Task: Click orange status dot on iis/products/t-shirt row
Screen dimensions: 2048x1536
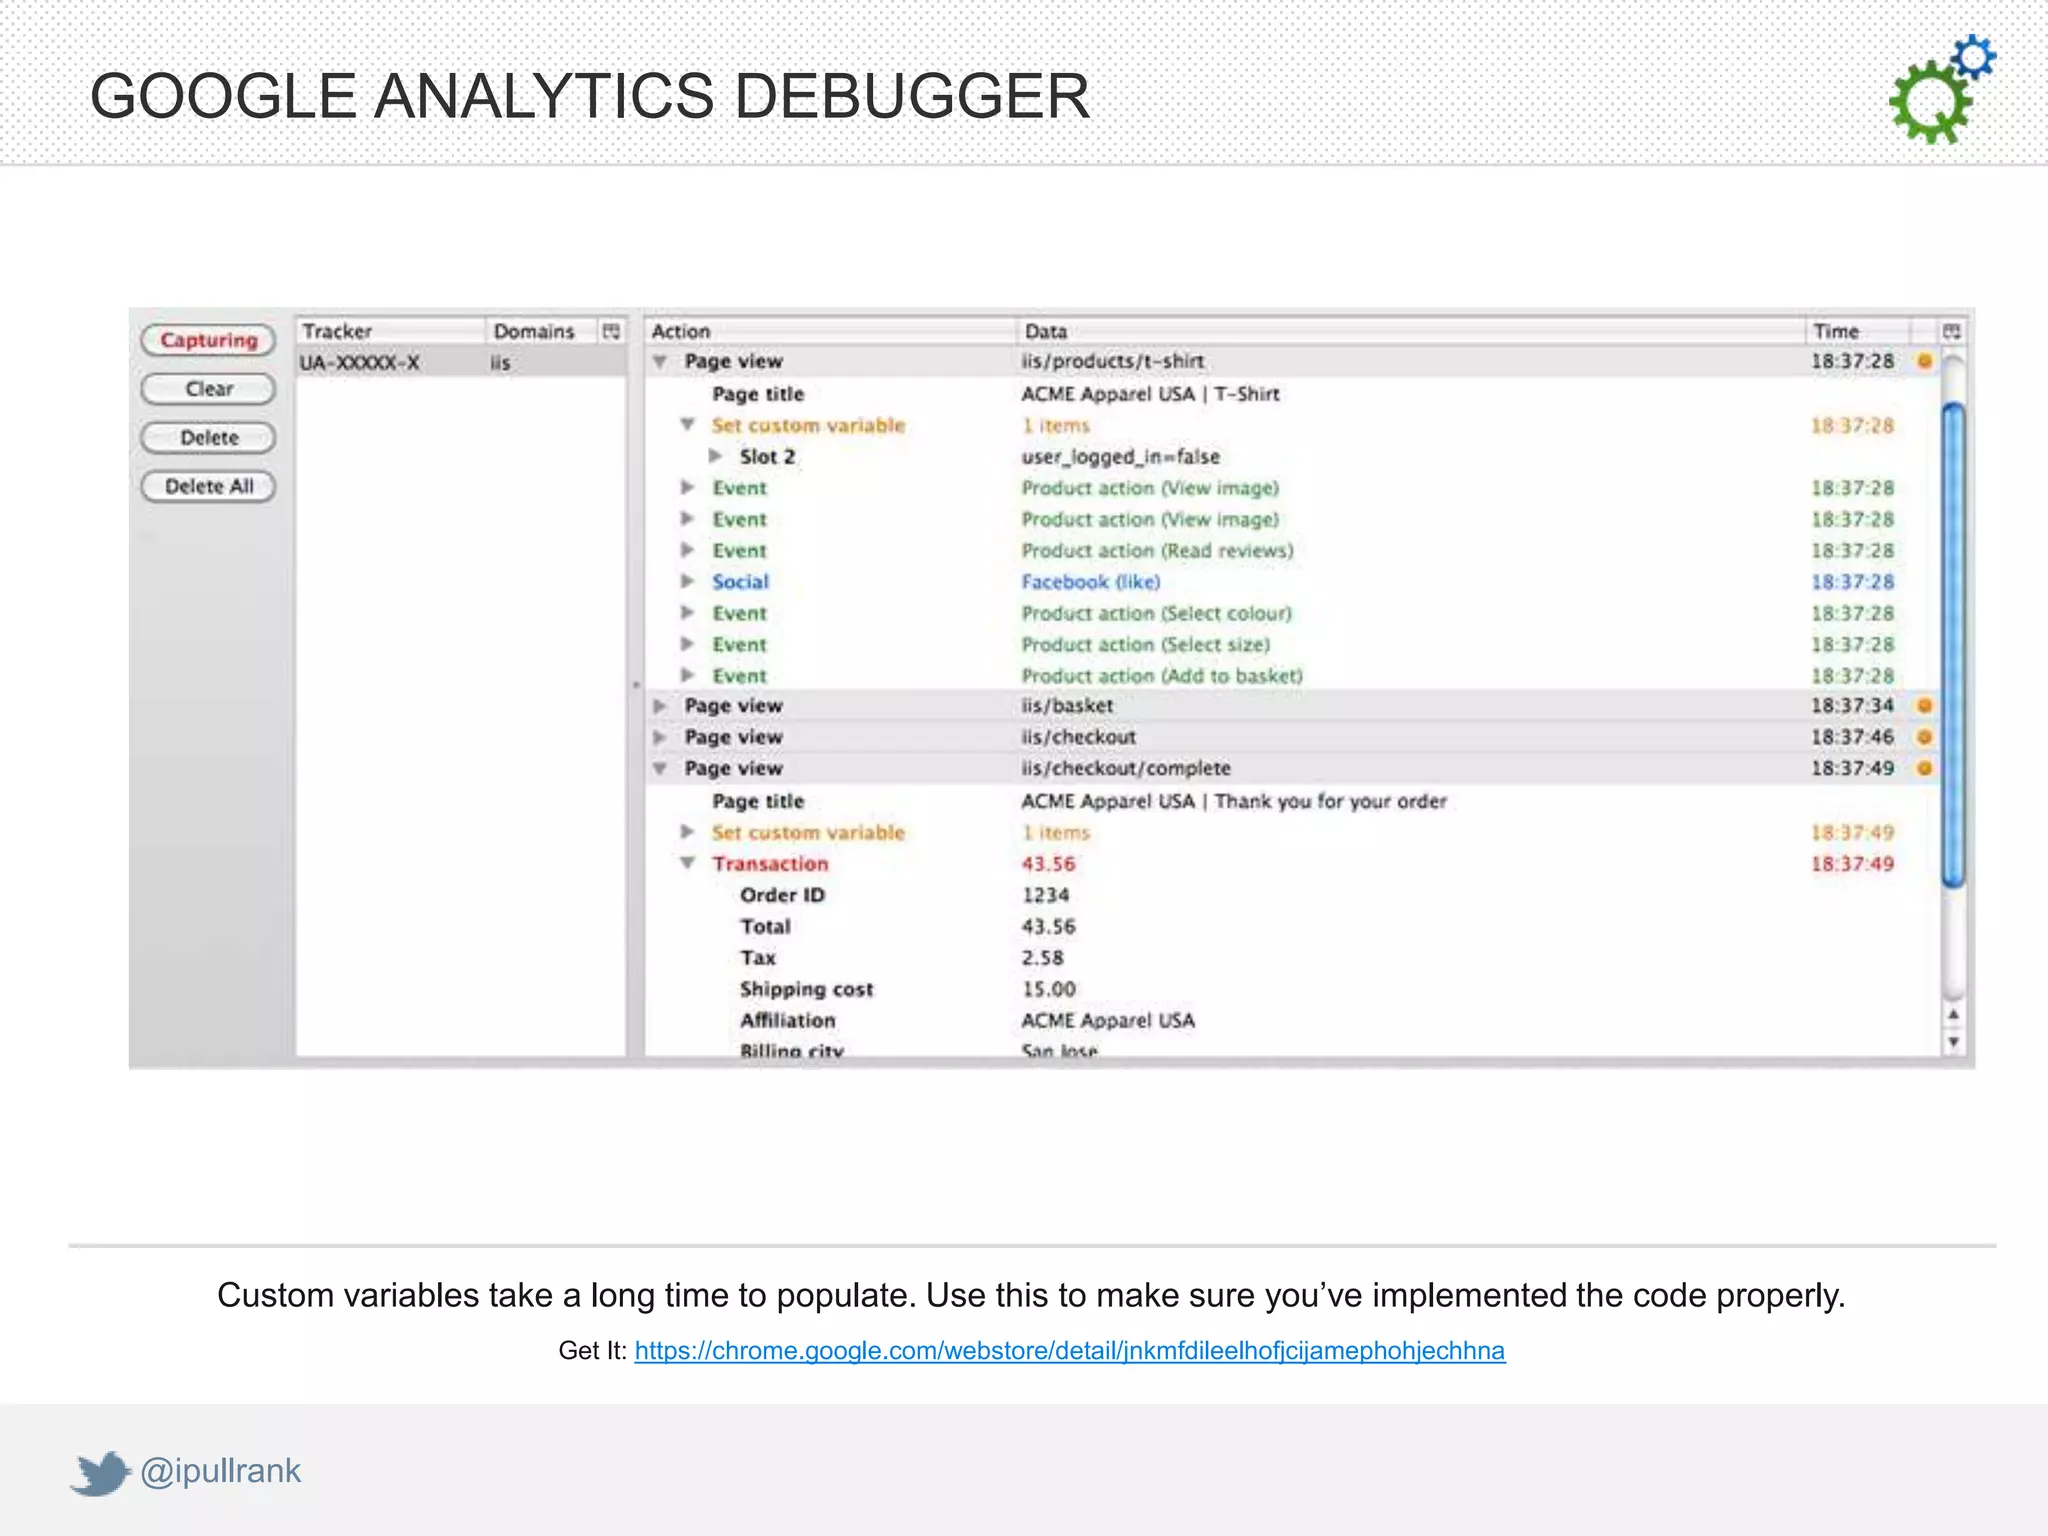Action: (1924, 361)
